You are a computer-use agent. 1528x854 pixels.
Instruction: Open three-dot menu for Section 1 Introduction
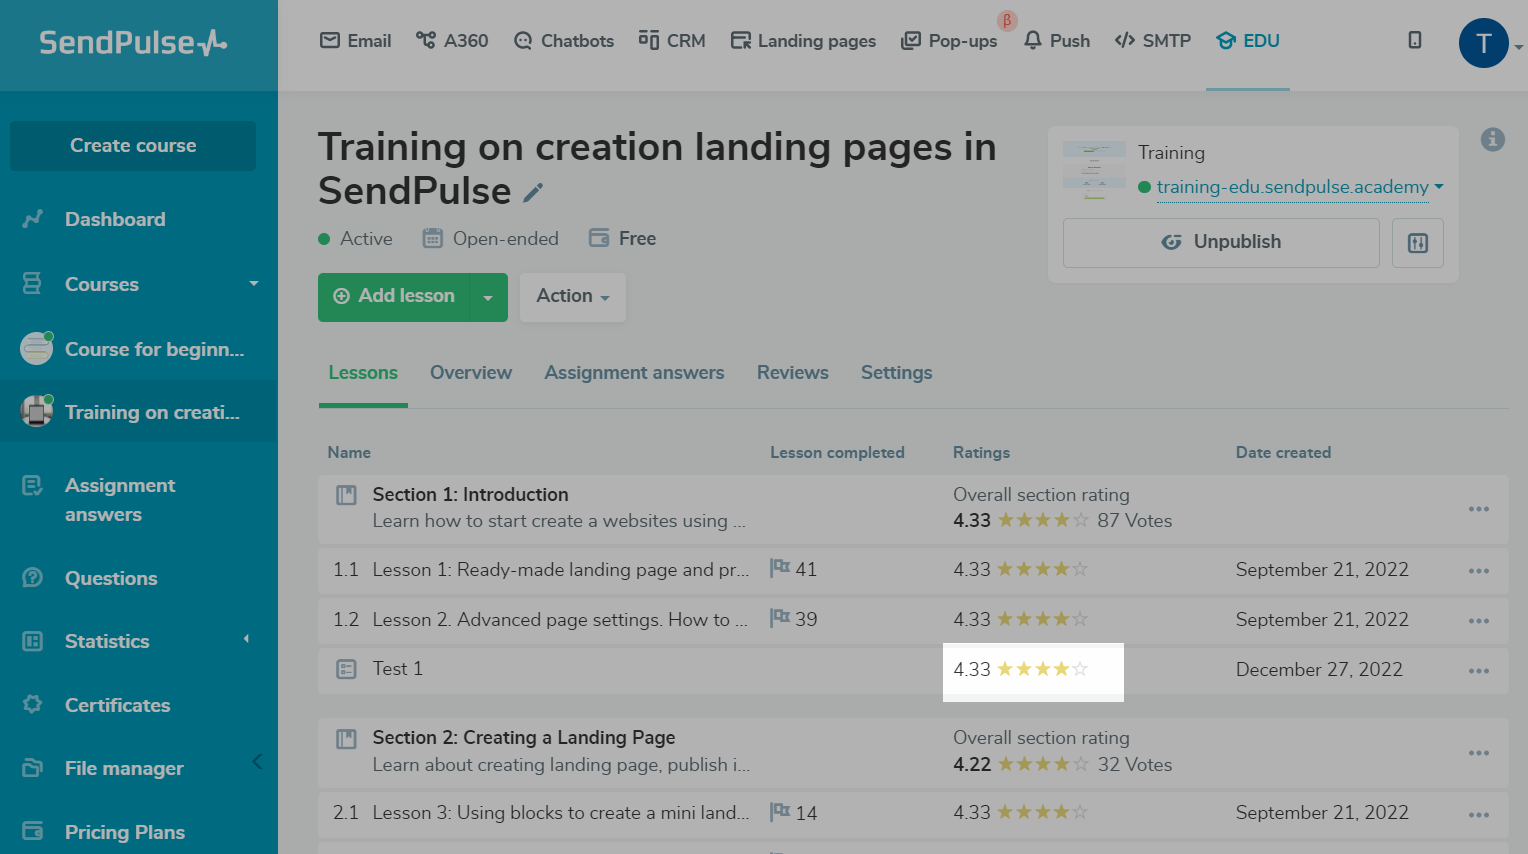pyautogui.click(x=1478, y=509)
